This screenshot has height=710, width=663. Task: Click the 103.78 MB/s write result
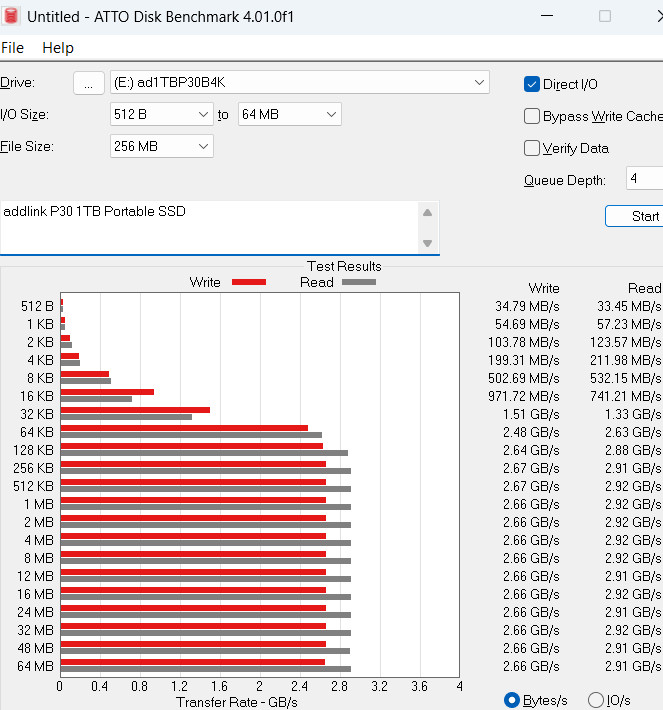(x=524, y=342)
